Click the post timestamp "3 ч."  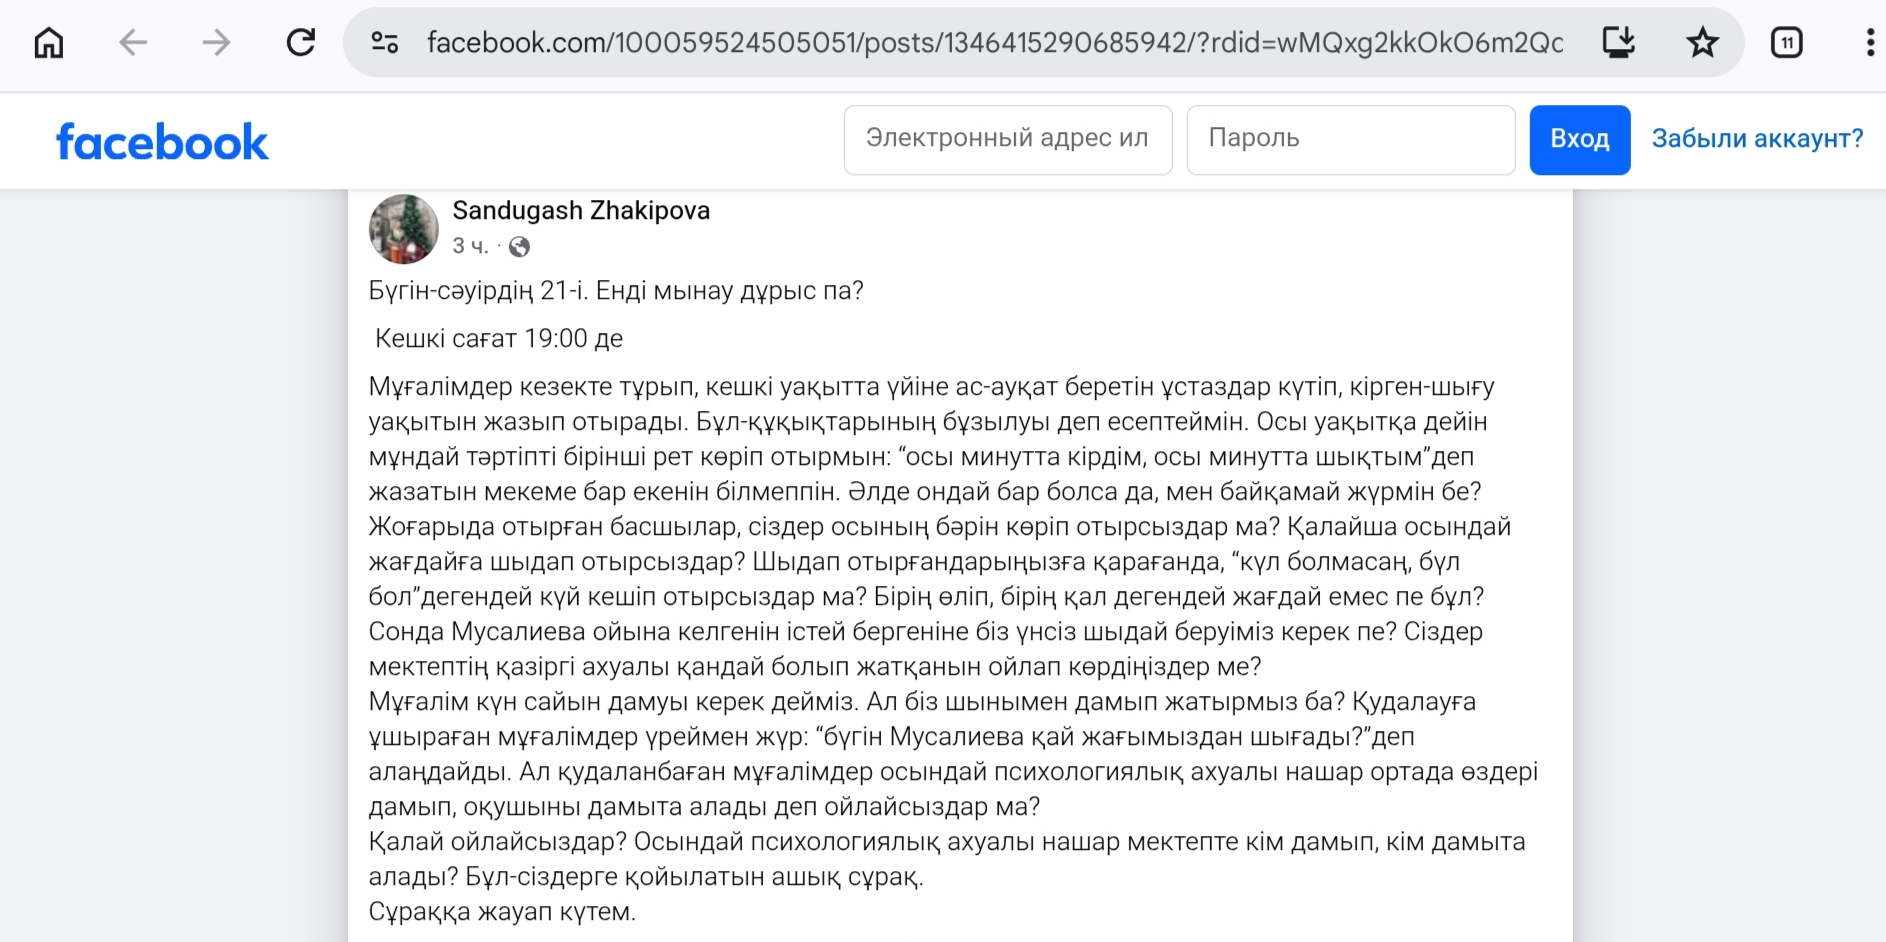469,246
